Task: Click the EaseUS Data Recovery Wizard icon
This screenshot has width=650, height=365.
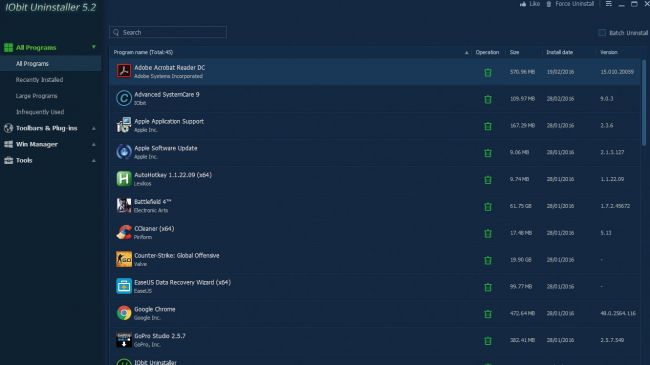Action: [124, 286]
